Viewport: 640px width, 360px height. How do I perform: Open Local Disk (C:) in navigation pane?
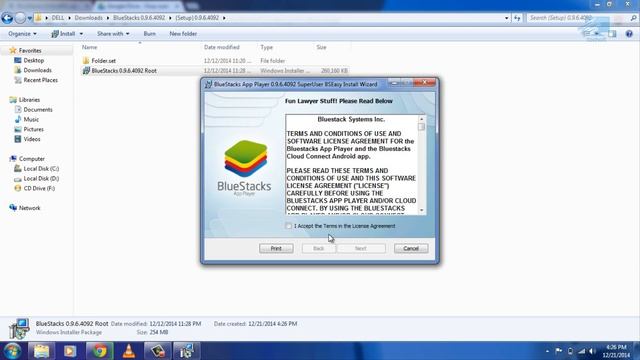[x=41, y=169]
